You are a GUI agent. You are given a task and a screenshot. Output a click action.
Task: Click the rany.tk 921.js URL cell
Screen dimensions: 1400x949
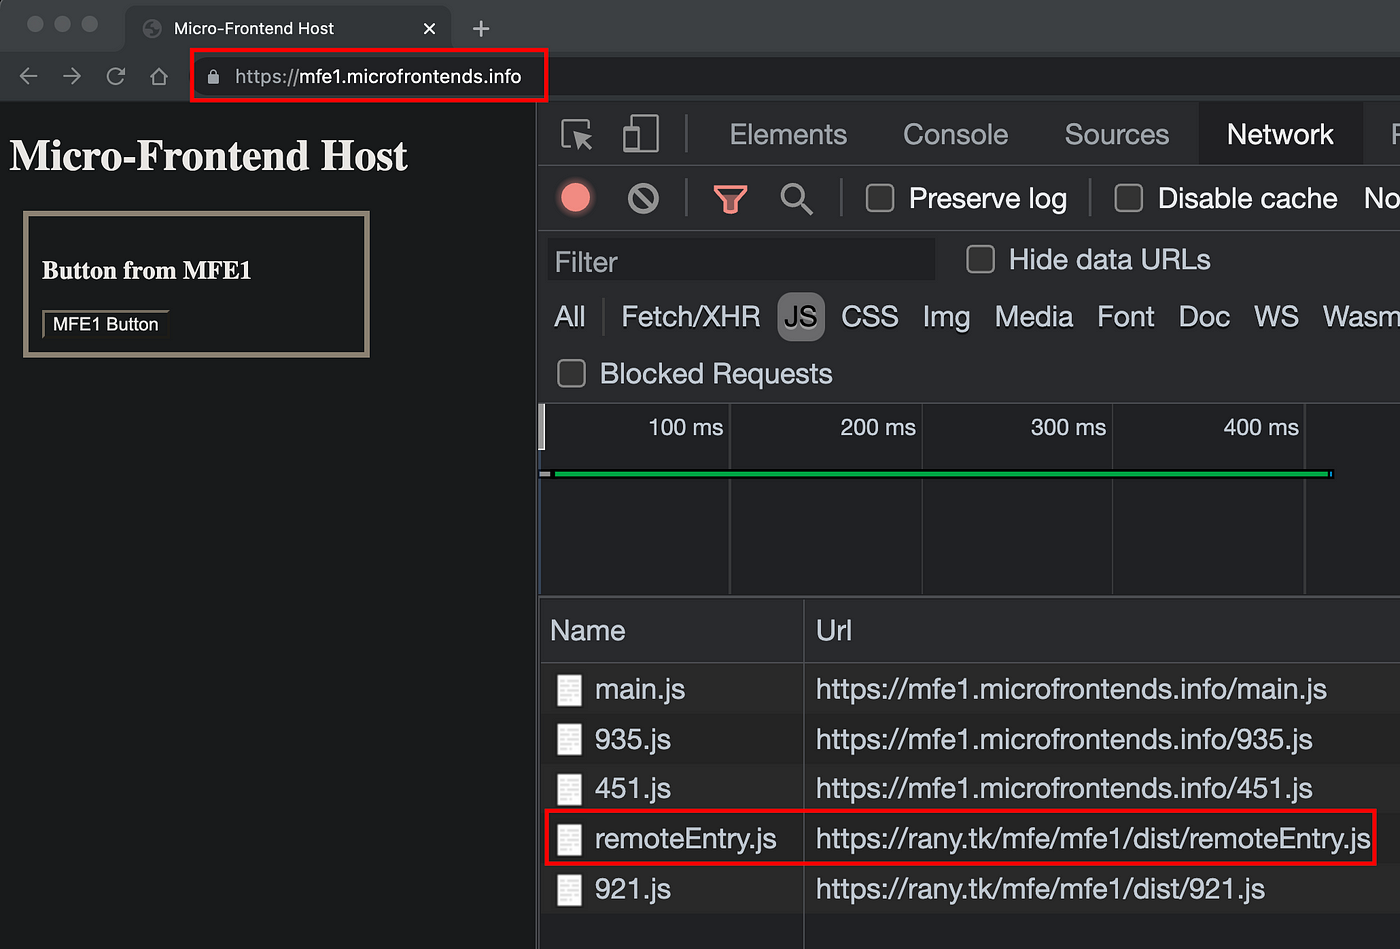(1040, 889)
